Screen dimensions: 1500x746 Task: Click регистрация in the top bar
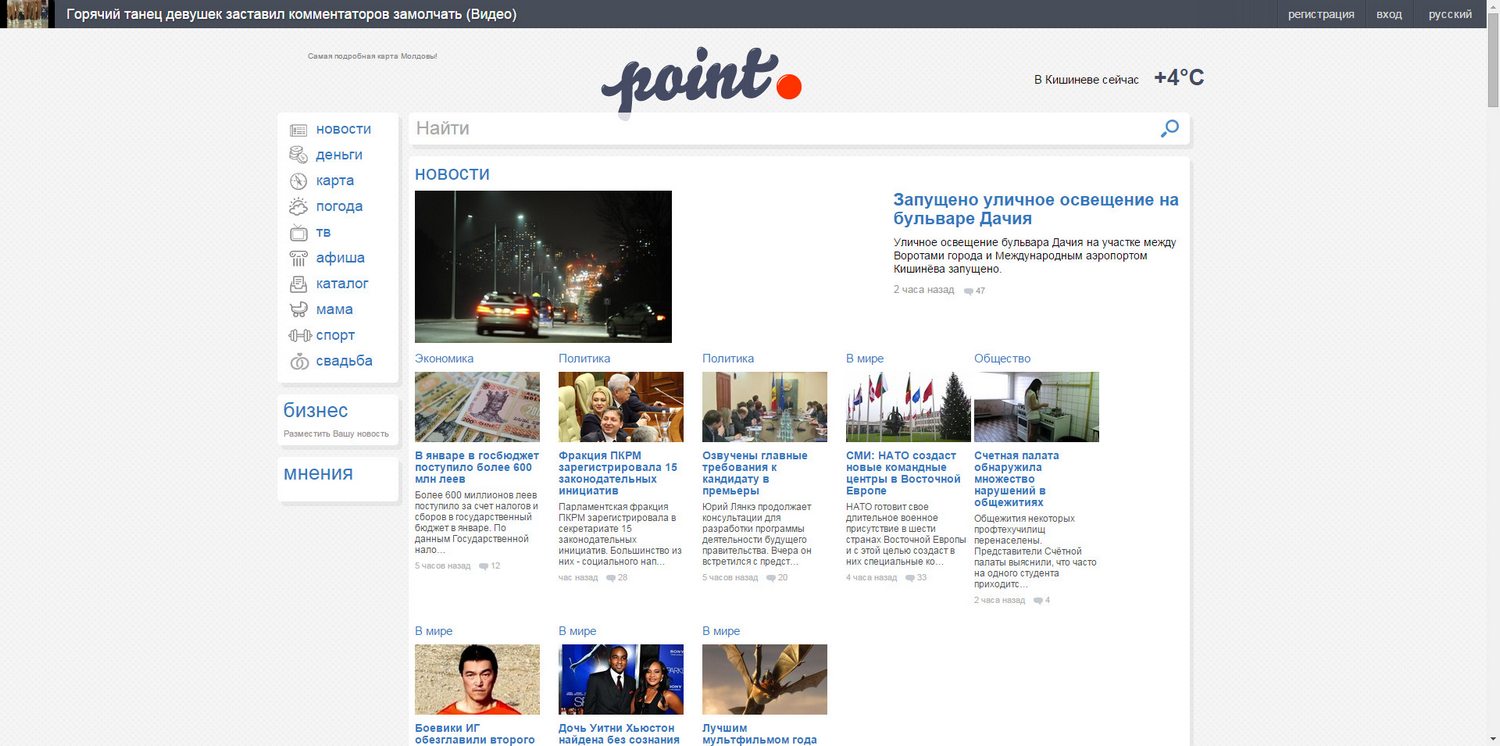tap(1319, 14)
